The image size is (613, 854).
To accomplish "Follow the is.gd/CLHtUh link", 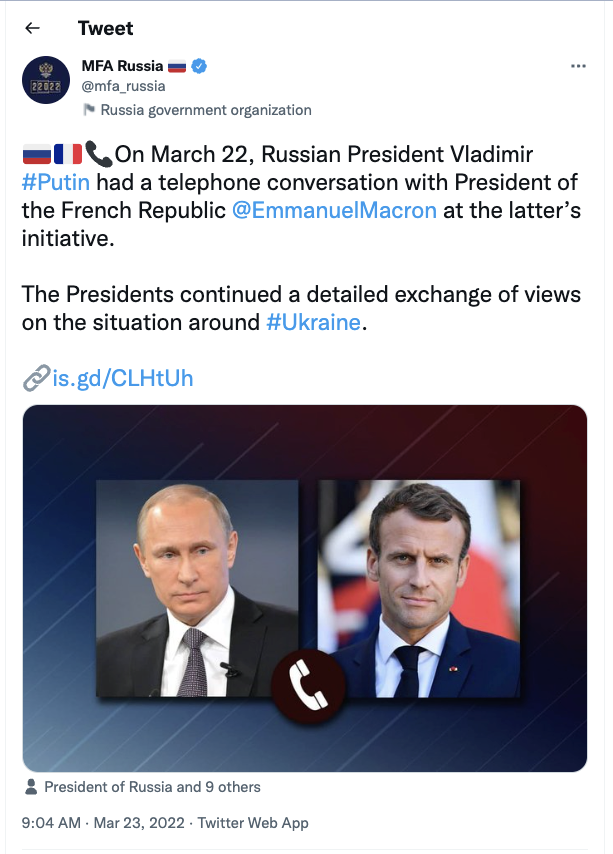I will (122, 379).
